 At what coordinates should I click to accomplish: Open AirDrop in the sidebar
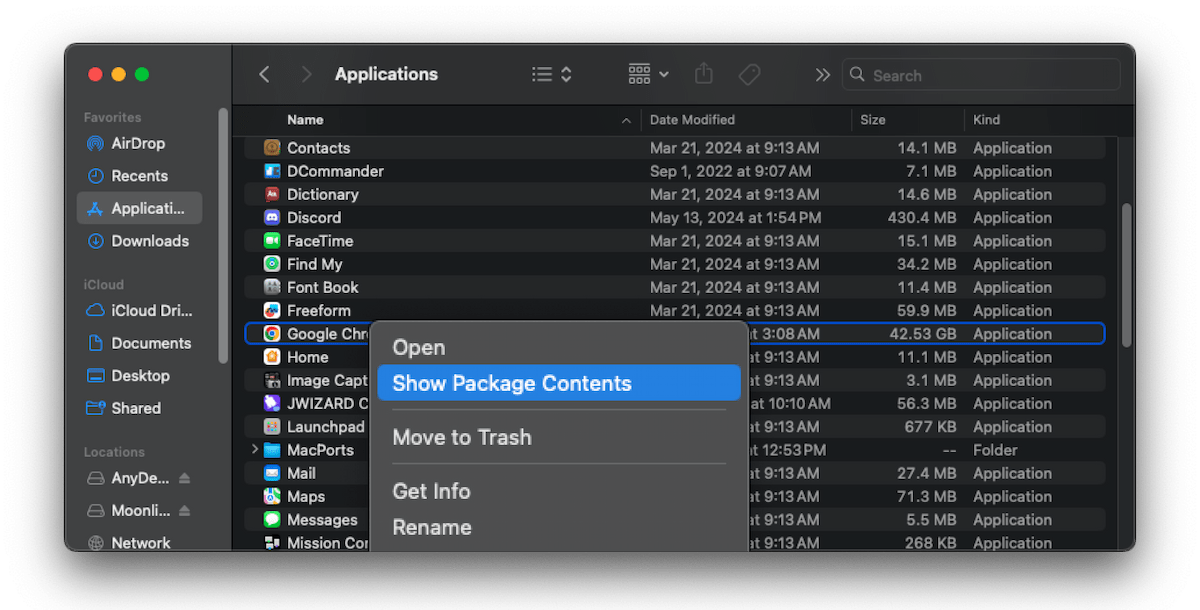click(139, 143)
